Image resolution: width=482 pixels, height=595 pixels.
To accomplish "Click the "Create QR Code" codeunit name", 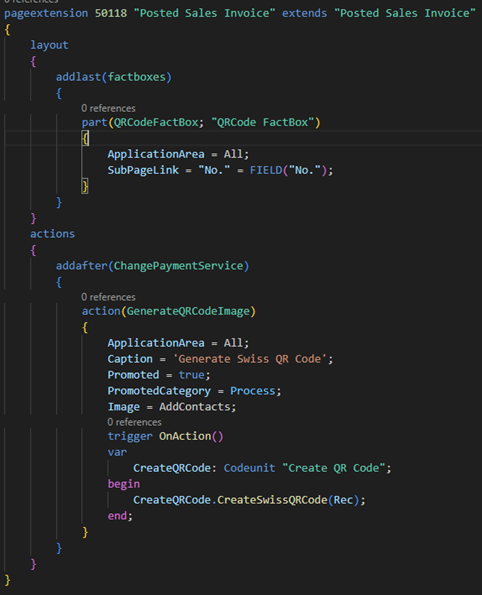I will [x=334, y=468].
